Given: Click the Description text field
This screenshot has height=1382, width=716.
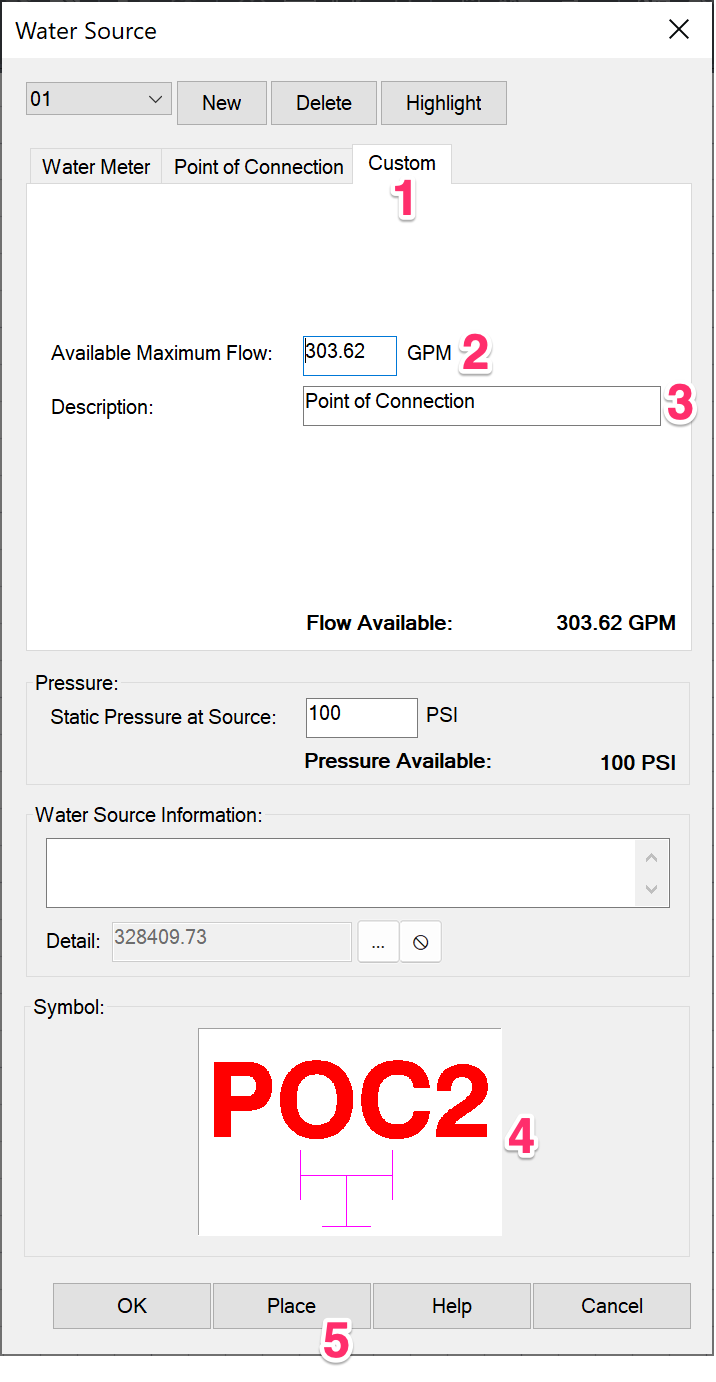Looking at the screenshot, I should coord(482,406).
